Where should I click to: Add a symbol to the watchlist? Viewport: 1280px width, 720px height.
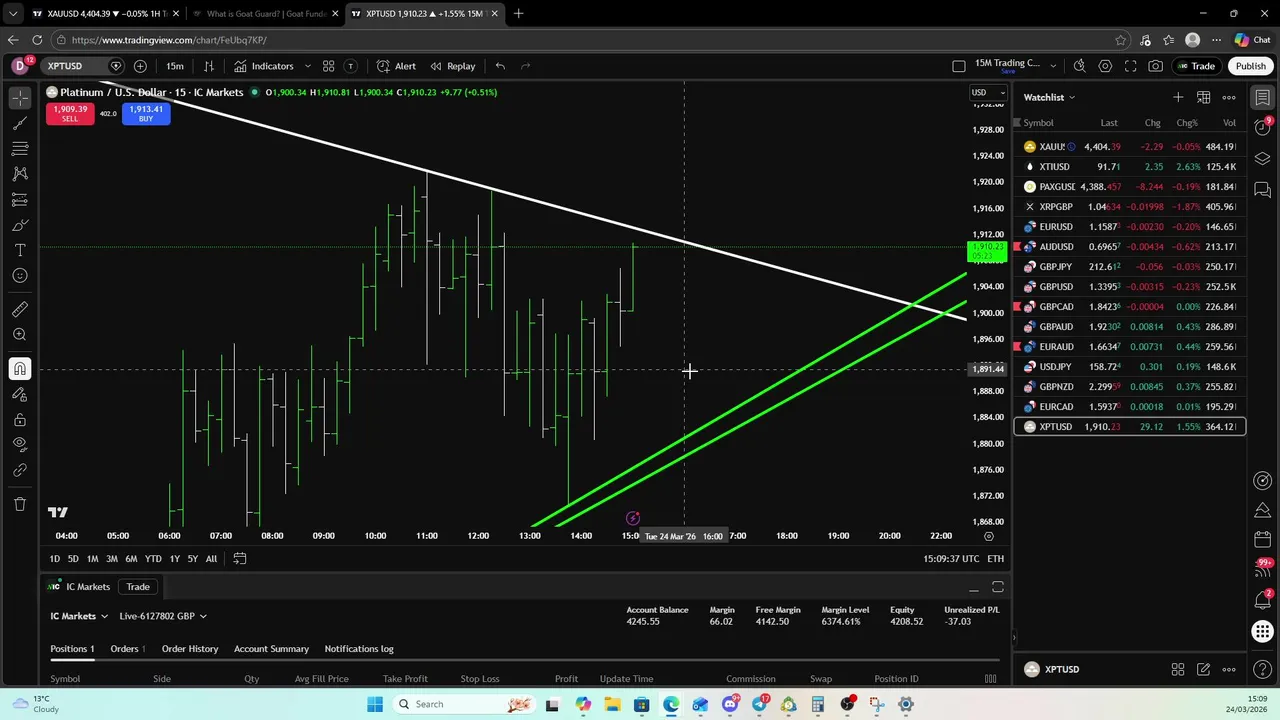[1178, 97]
